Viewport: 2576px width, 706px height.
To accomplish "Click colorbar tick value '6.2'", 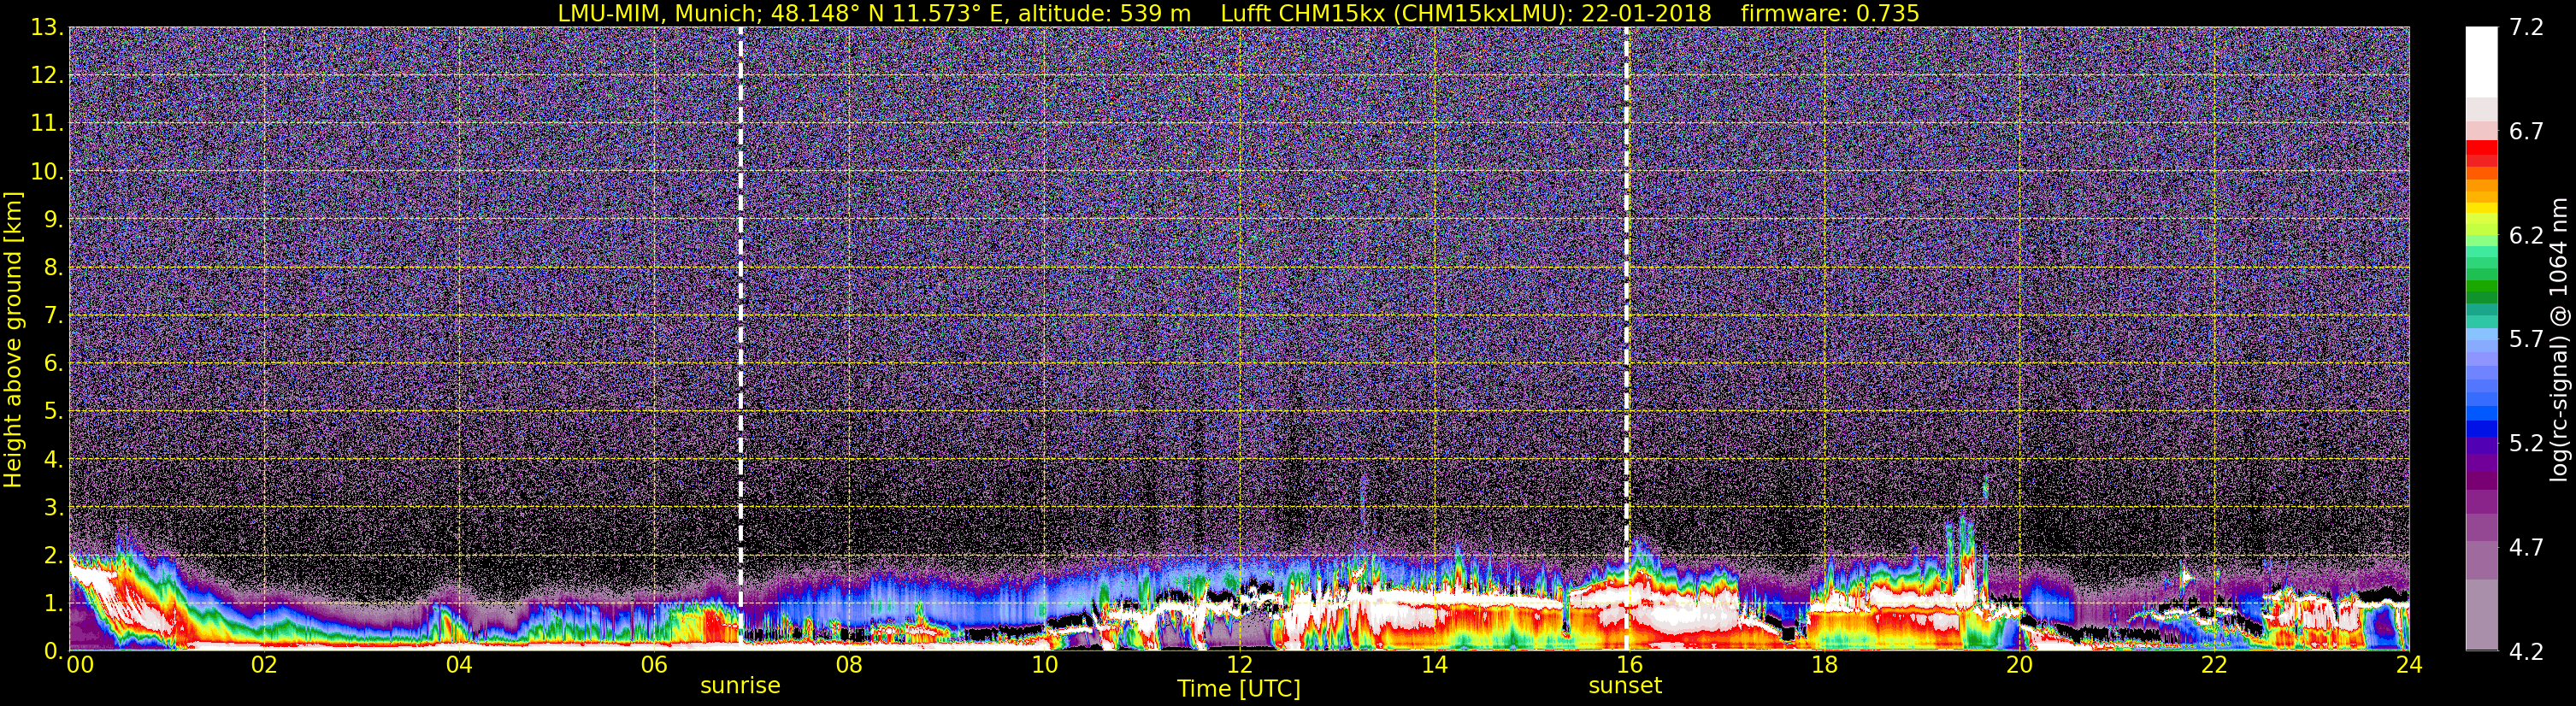I will coord(2526,235).
